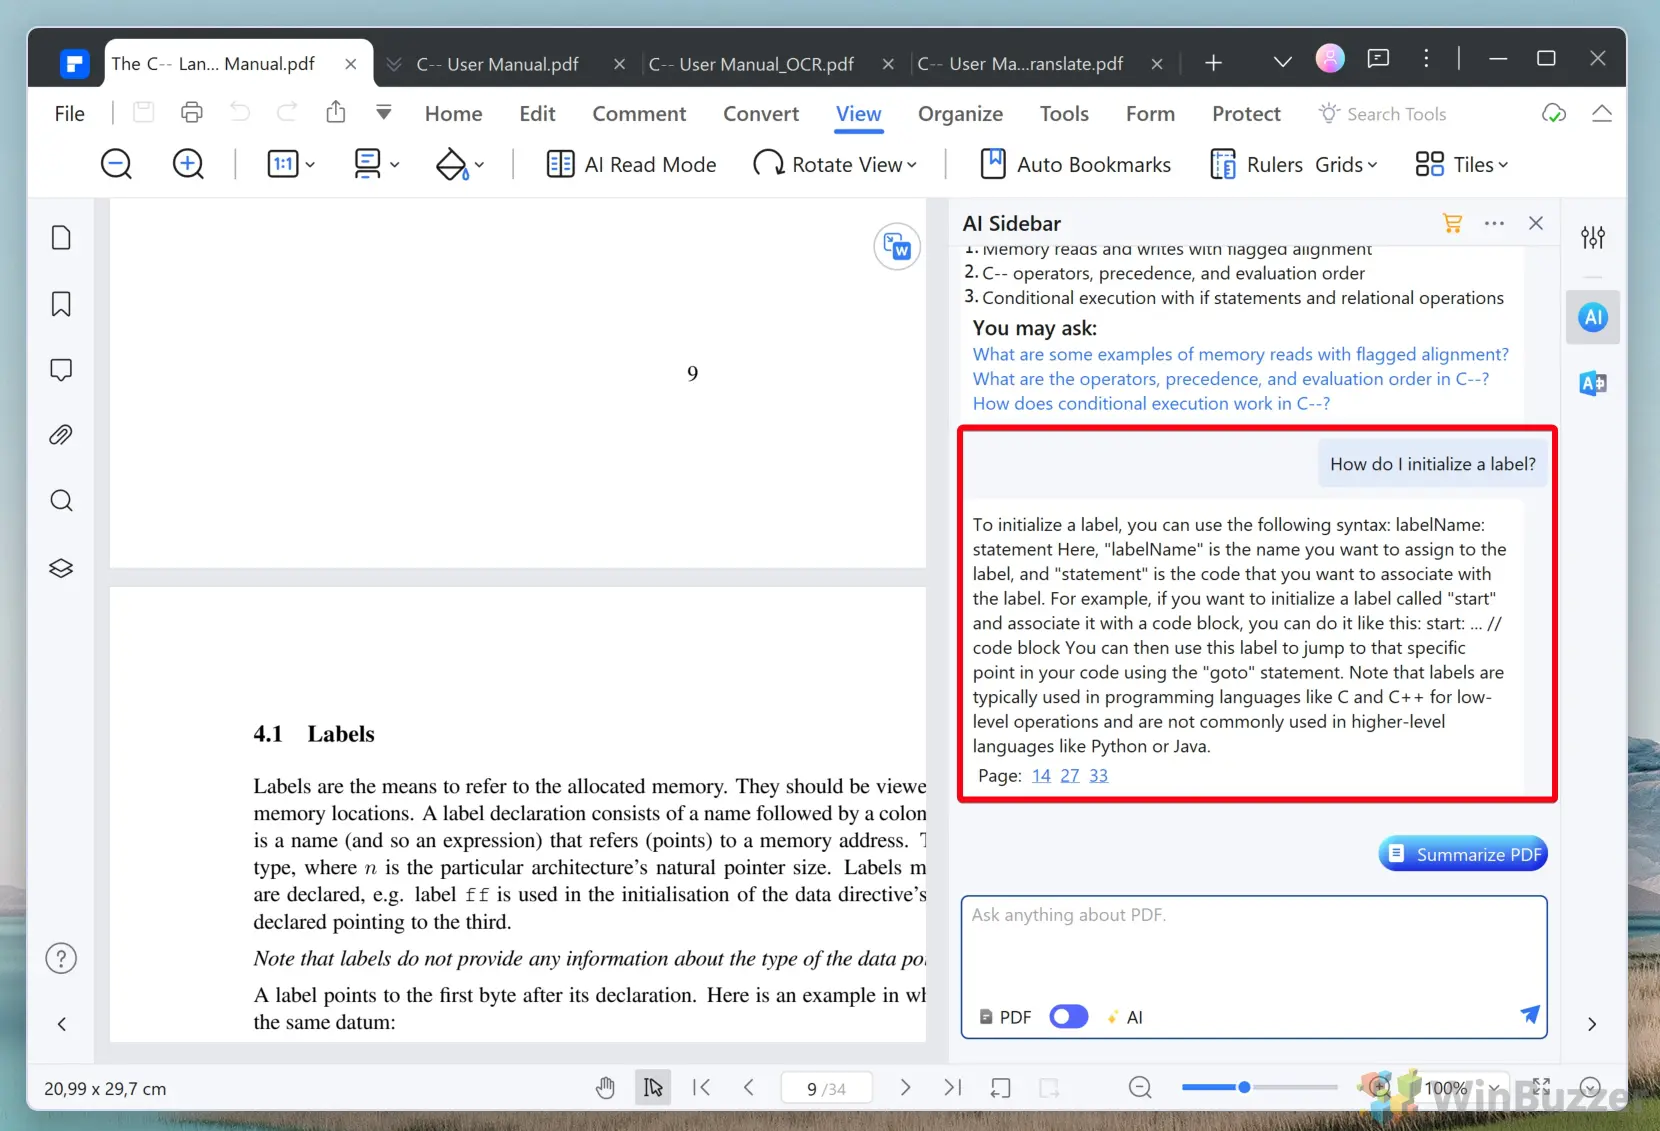Click the zoom out magnifier icon
Viewport: 1660px width, 1131px height.
tap(116, 164)
